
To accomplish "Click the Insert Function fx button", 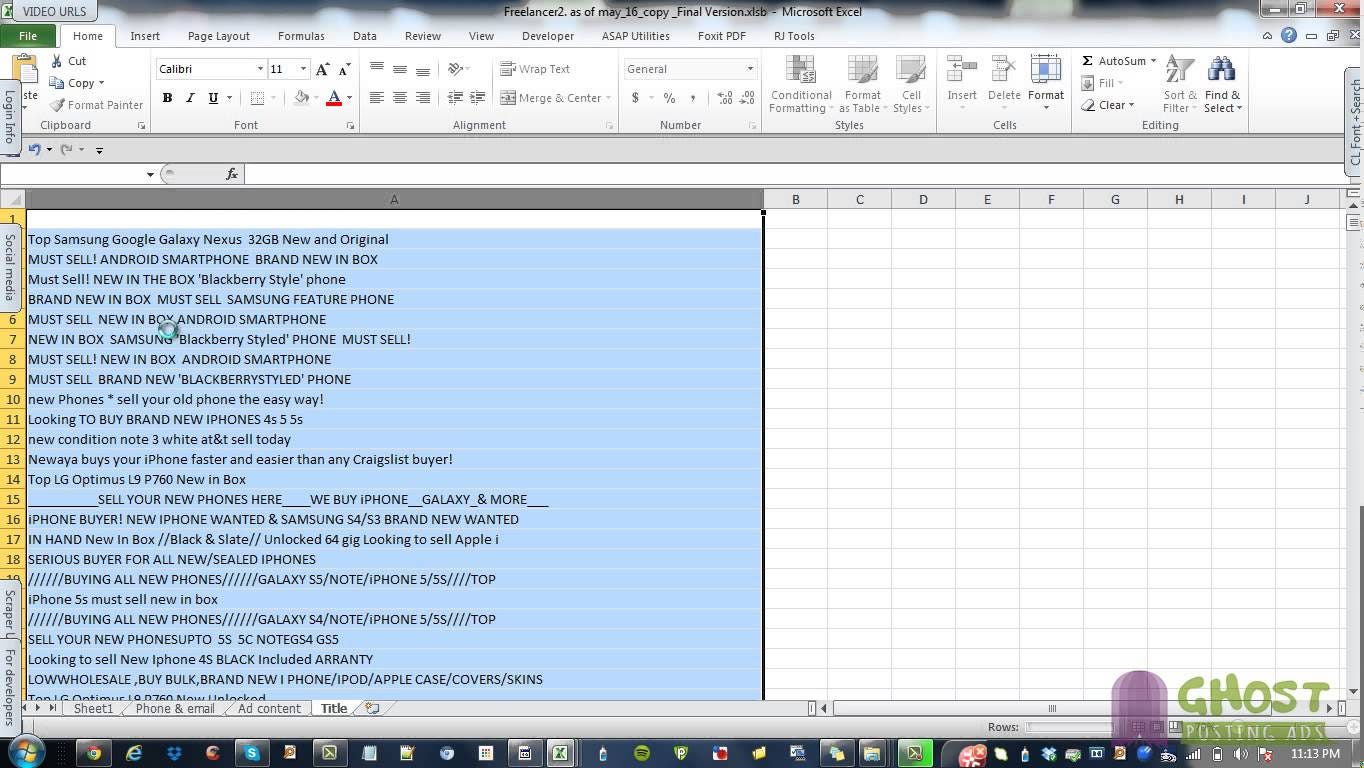I will click(232, 174).
